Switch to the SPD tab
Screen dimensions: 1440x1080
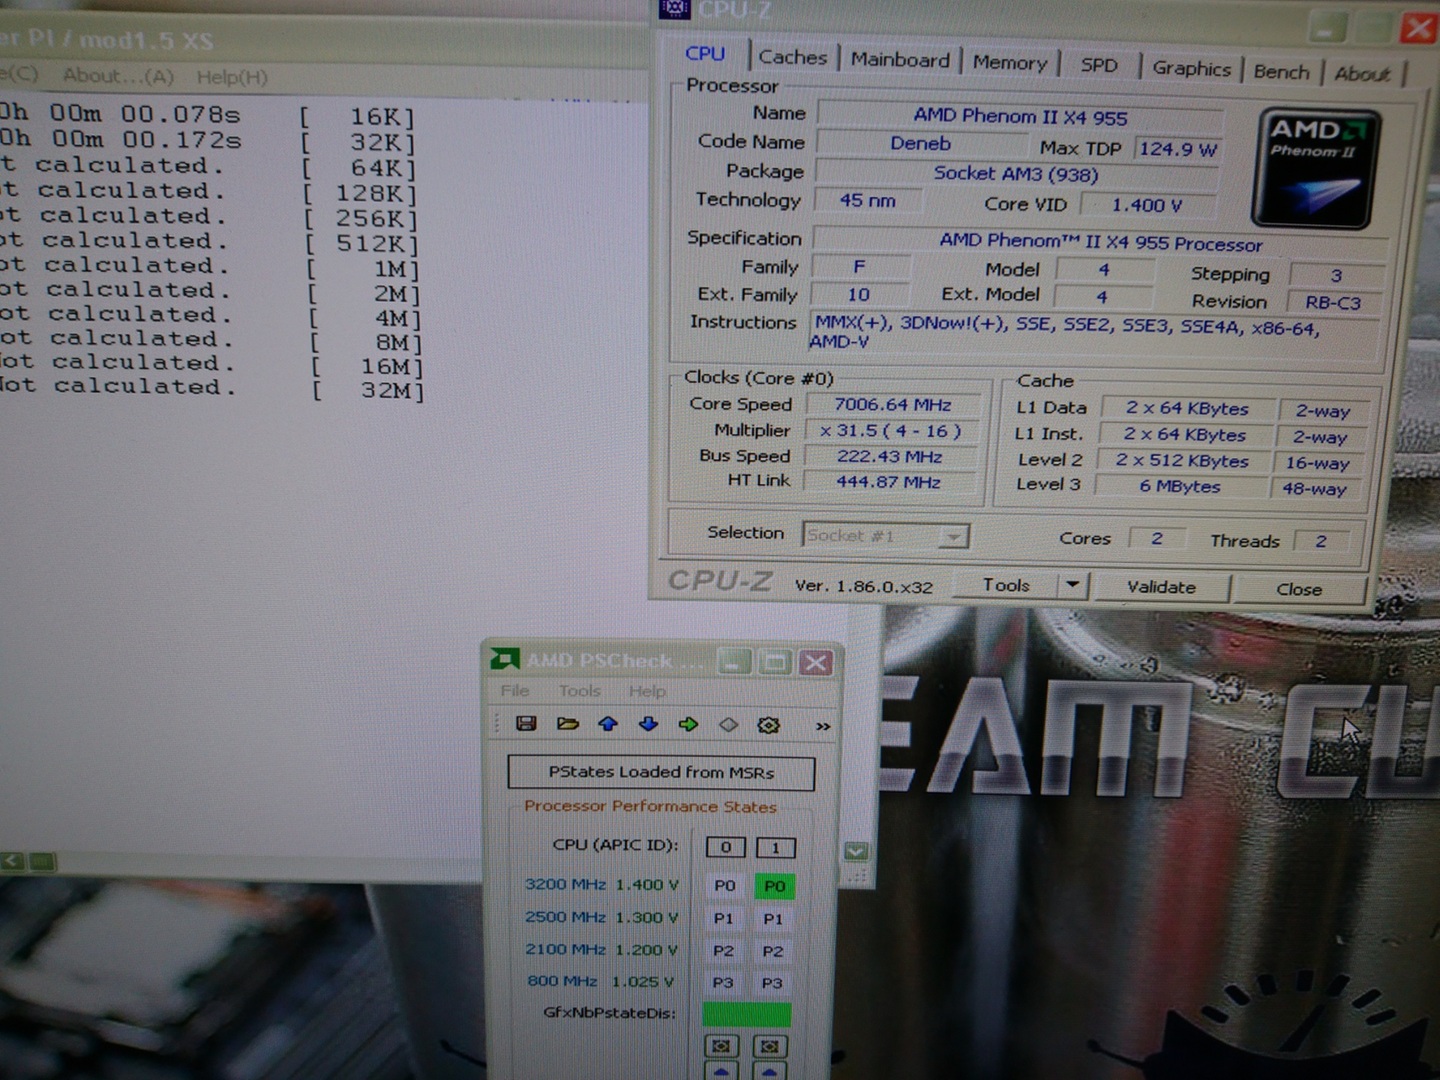click(1099, 66)
